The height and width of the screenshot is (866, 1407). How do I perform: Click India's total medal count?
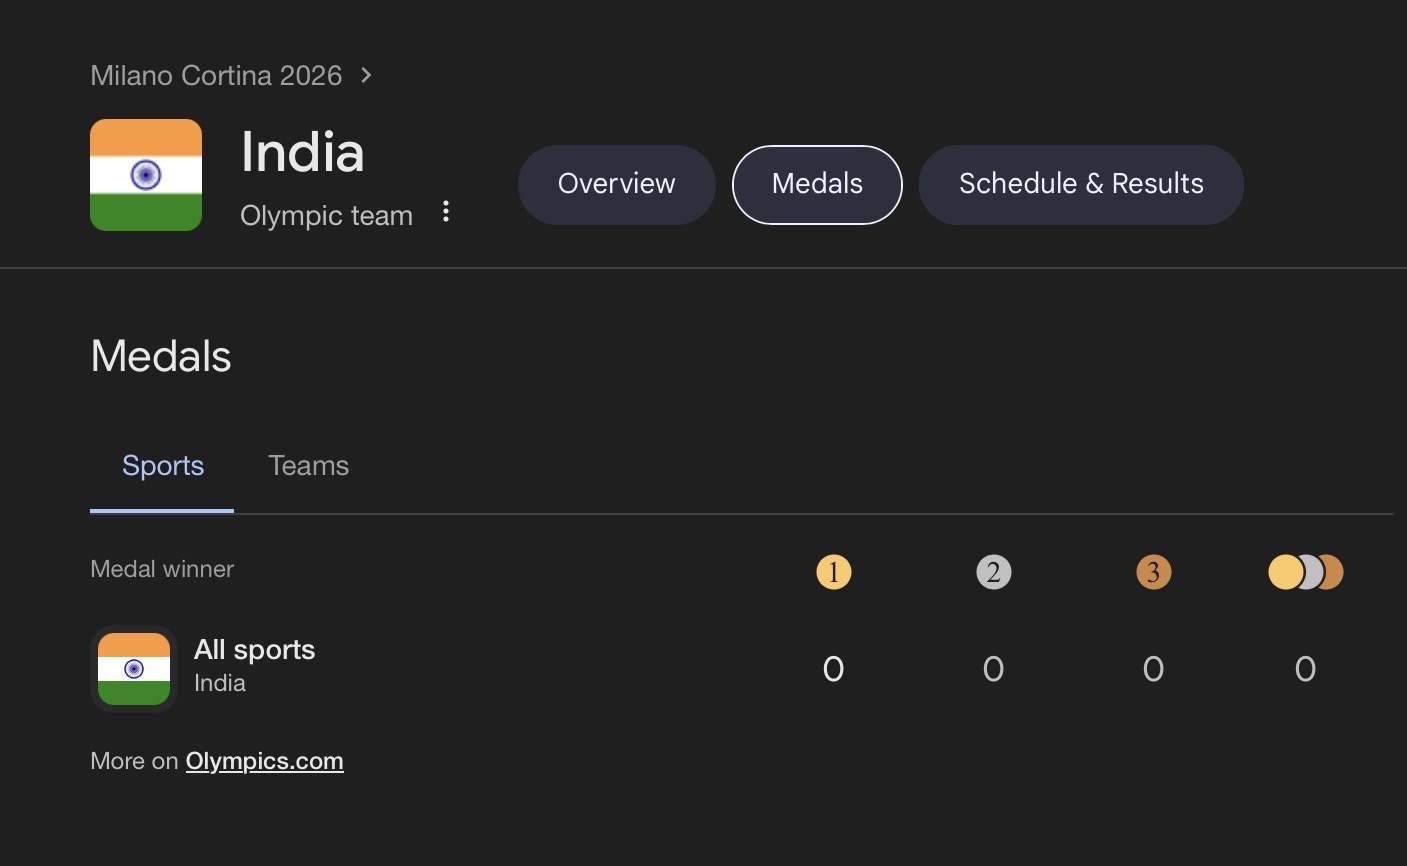tap(1305, 669)
